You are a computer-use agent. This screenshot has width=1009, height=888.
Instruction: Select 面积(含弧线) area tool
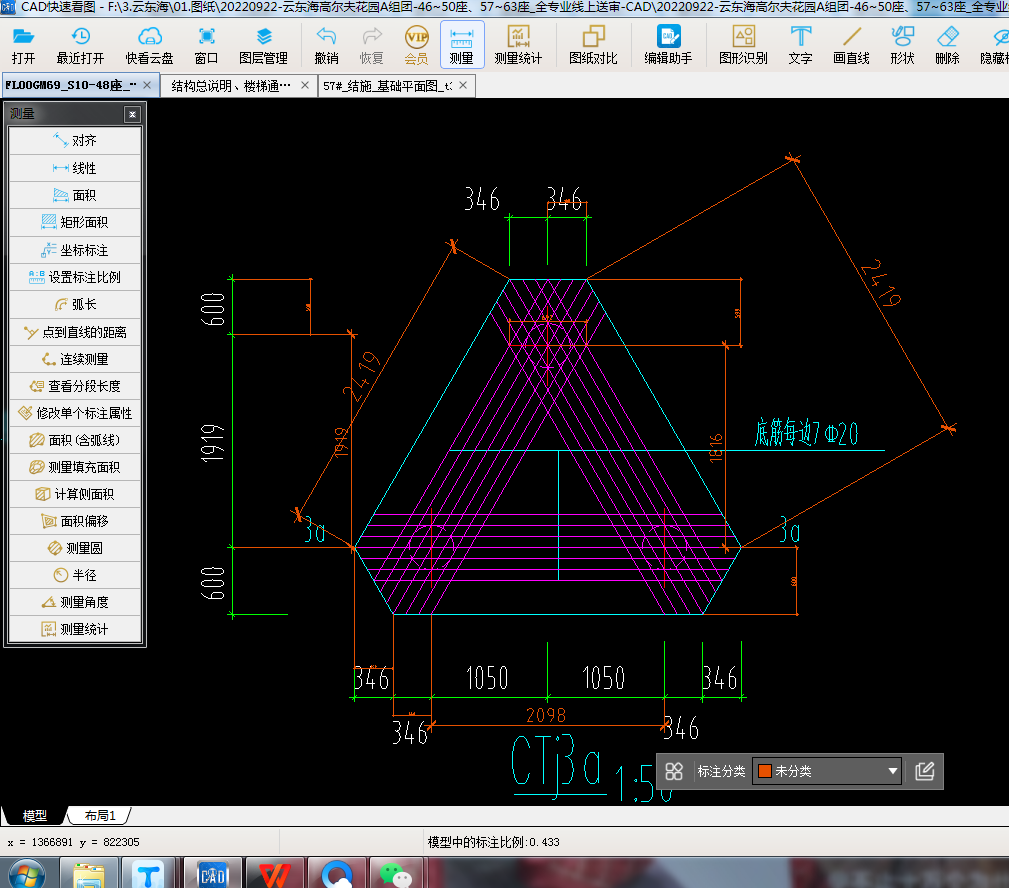point(75,440)
